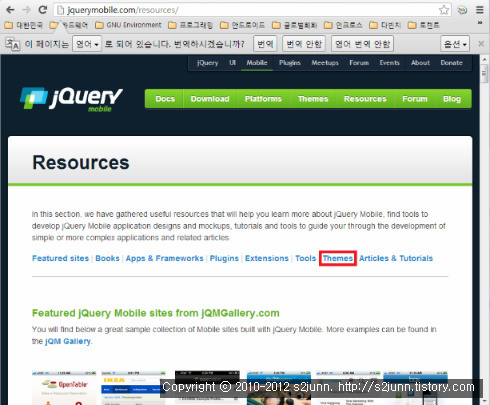490x405 pixels.
Task: Click the Themes link in section list
Action: [338, 258]
